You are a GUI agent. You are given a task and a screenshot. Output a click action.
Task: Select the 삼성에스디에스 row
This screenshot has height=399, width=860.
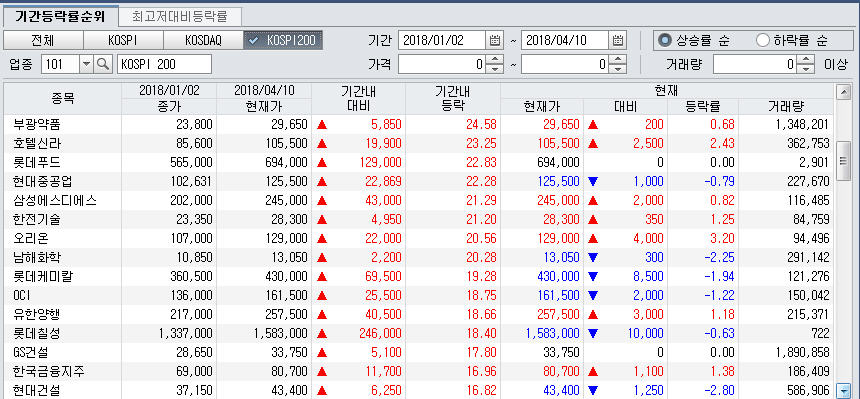coord(419,201)
